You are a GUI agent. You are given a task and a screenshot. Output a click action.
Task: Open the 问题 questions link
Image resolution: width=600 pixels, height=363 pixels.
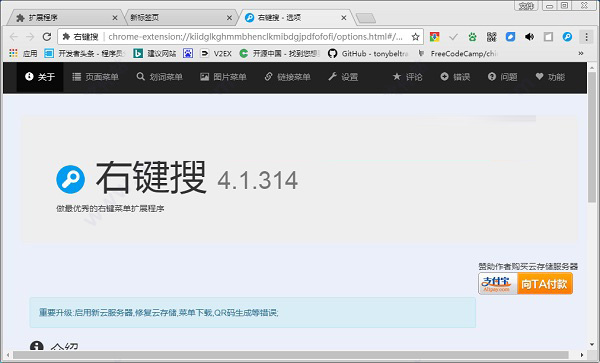click(x=502, y=77)
